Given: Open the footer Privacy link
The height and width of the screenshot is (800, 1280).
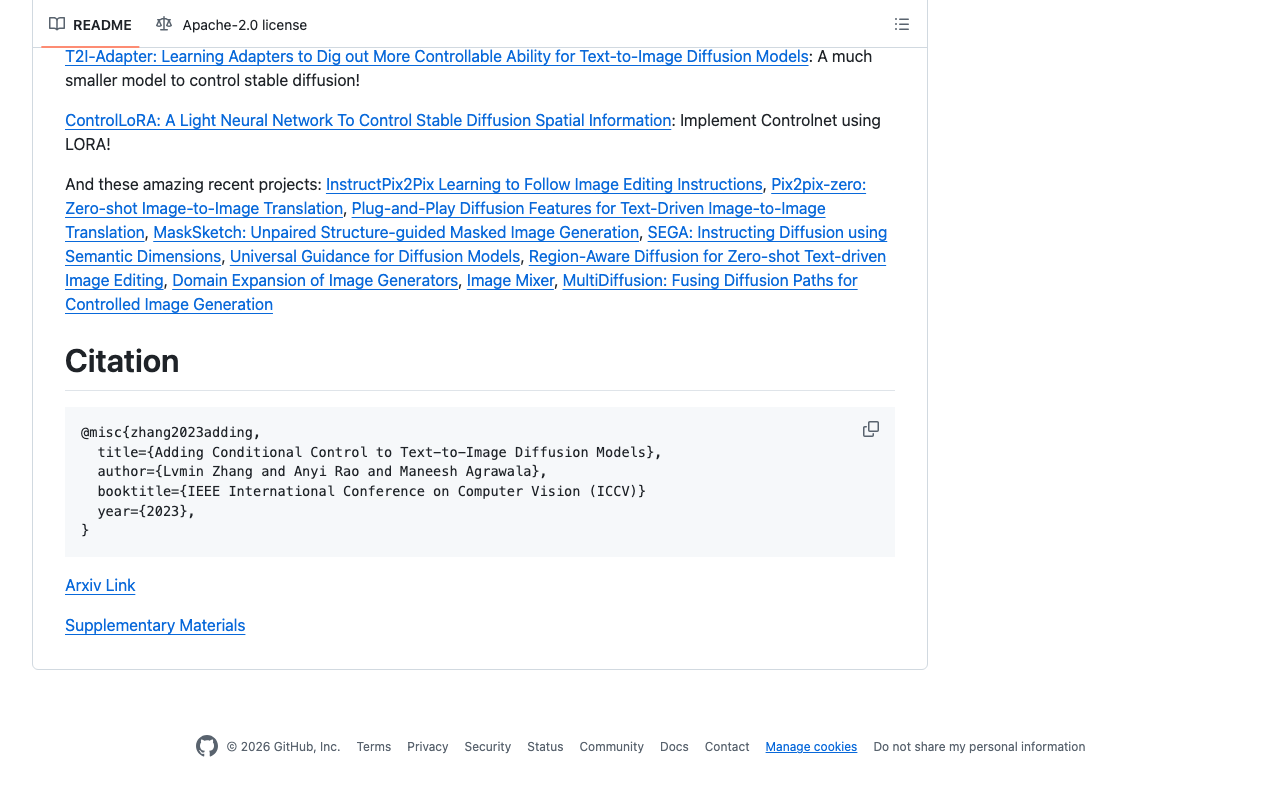Looking at the screenshot, I should 427,746.
